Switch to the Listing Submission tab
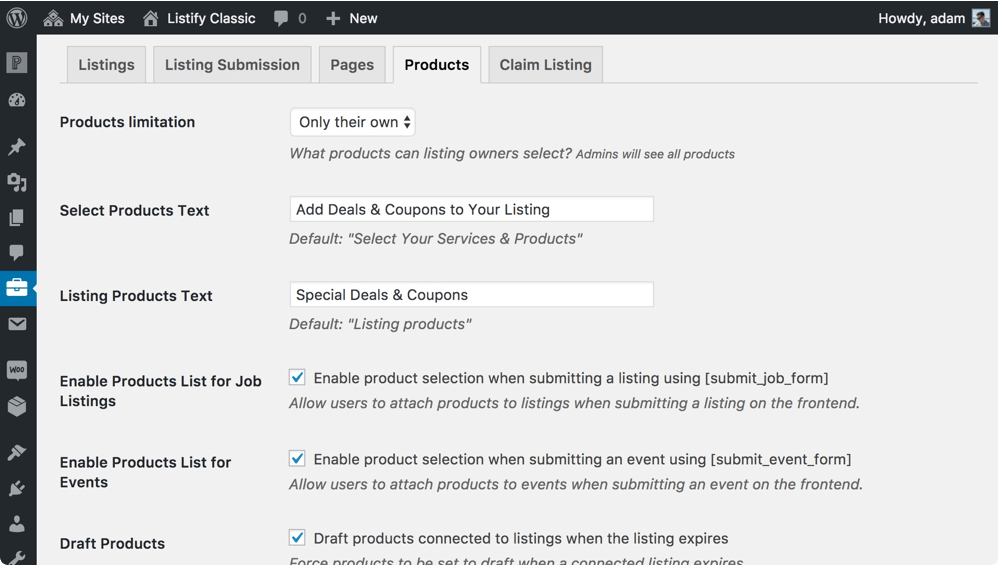Image resolution: width=998 pixels, height=565 pixels. [x=232, y=65]
